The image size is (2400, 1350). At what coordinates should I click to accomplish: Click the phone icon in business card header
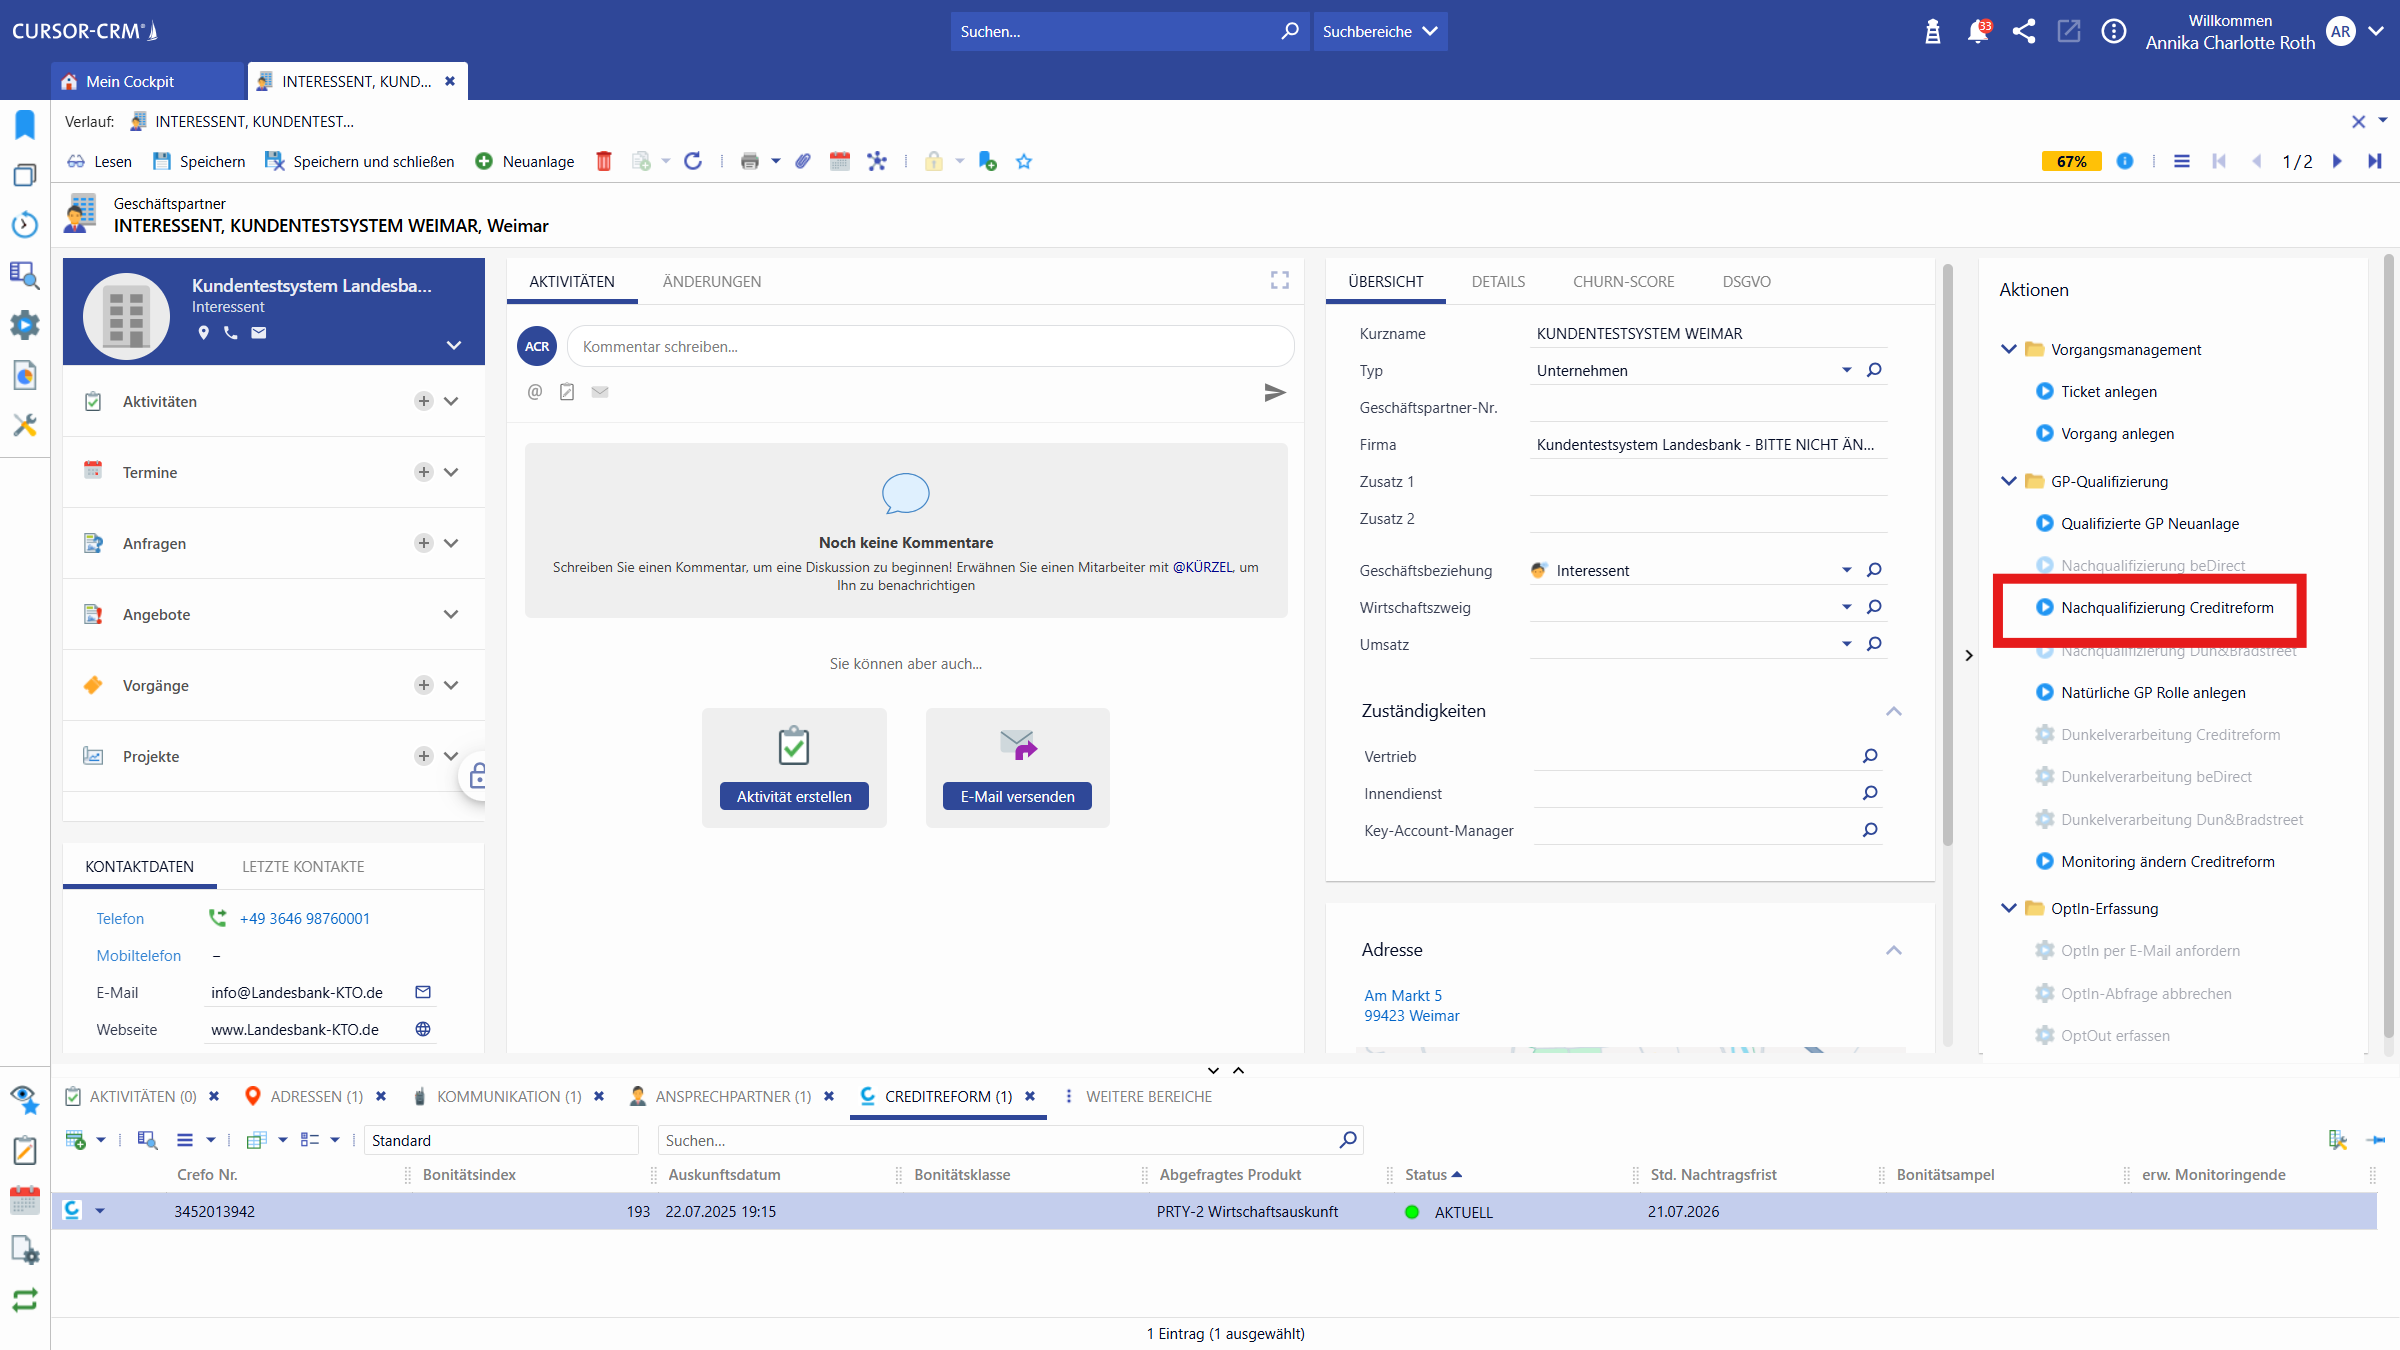point(231,332)
